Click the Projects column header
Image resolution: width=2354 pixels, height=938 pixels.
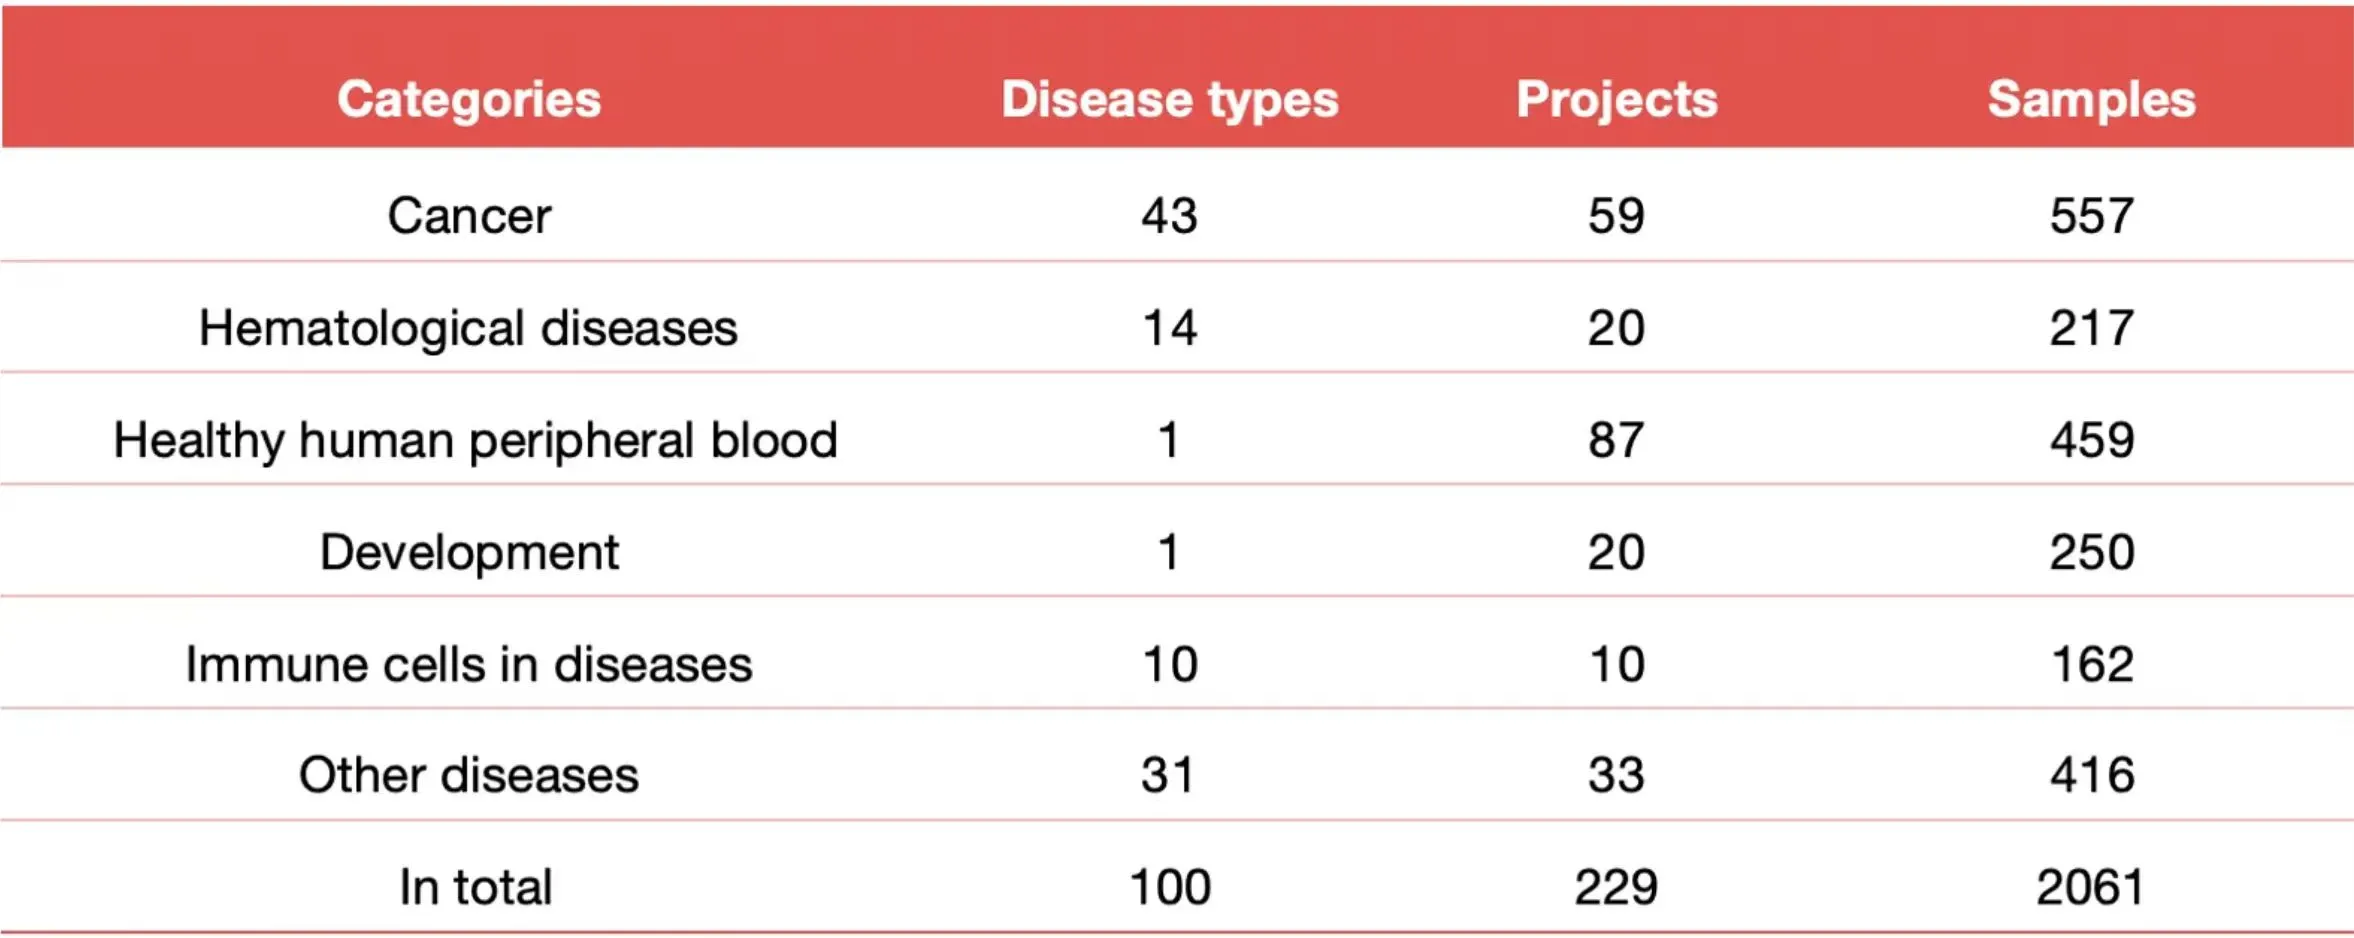(1616, 99)
